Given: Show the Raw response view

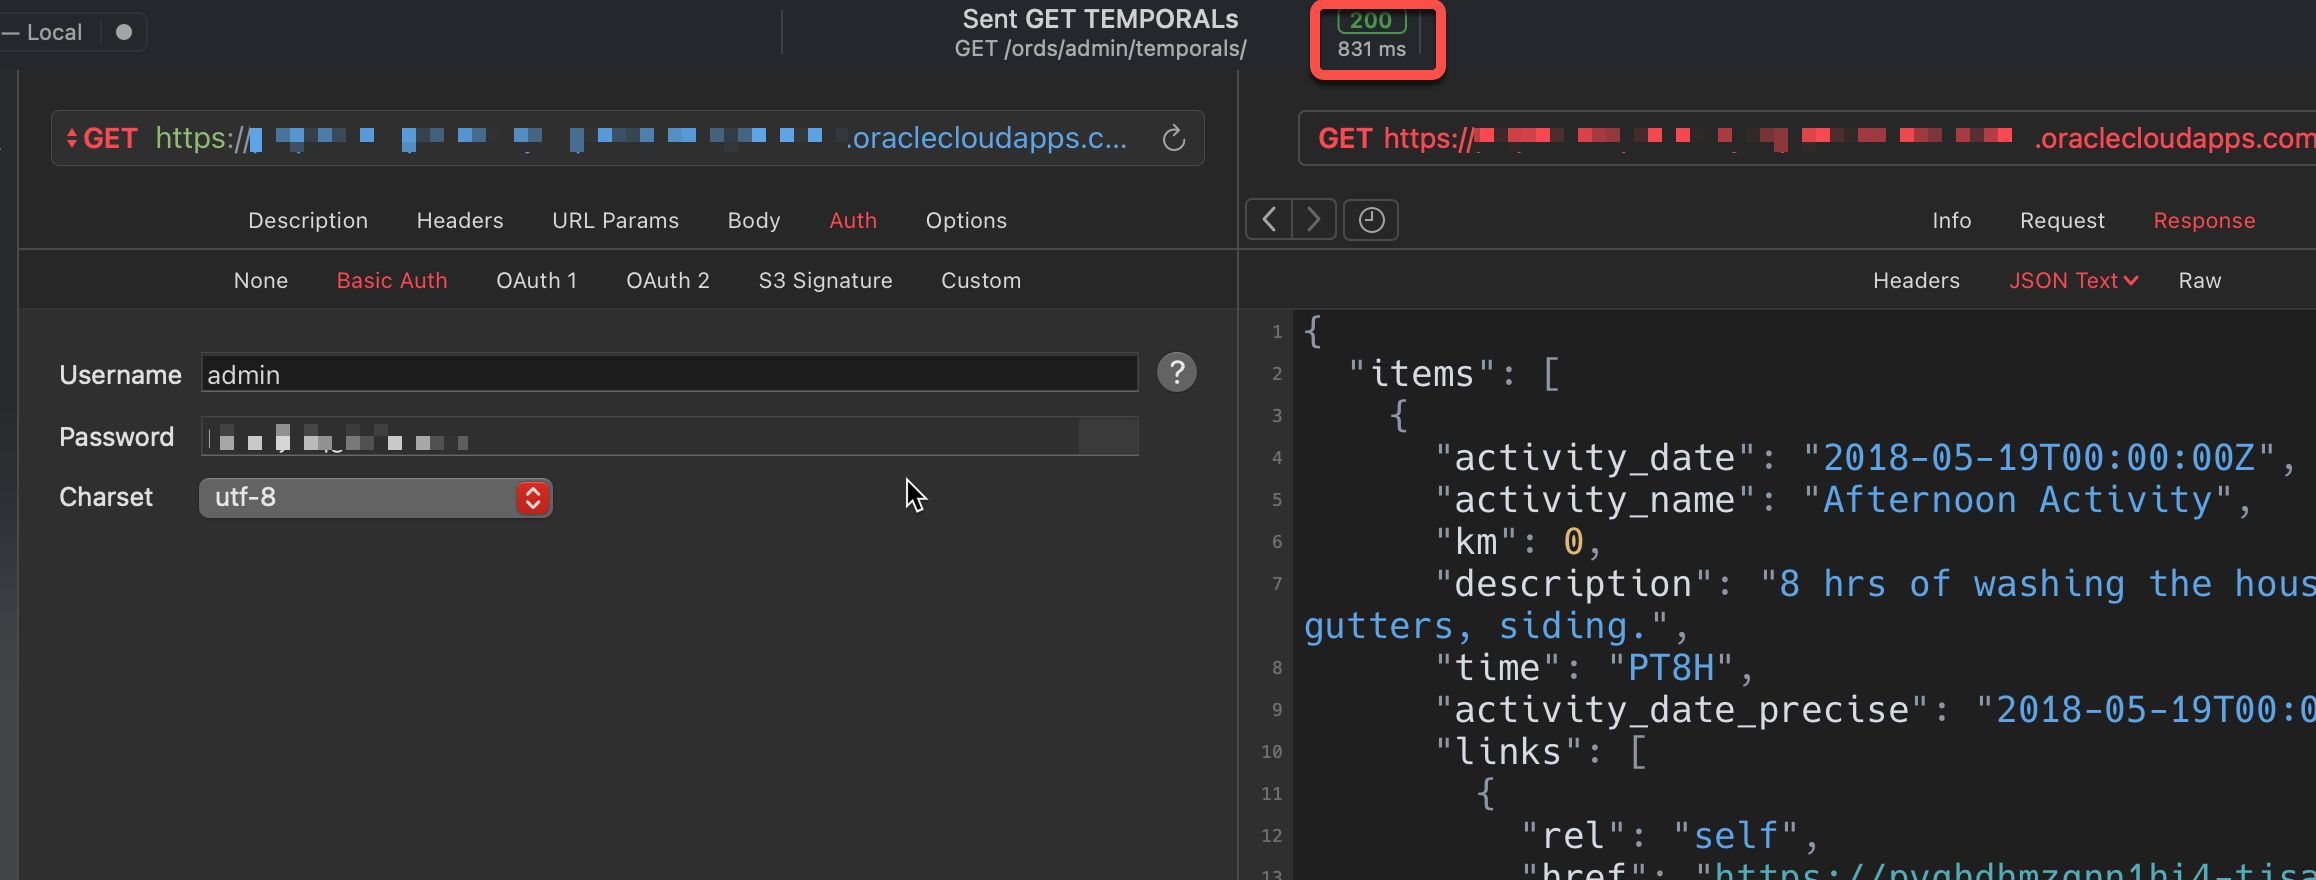Looking at the screenshot, I should pyautogui.click(x=2199, y=281).
